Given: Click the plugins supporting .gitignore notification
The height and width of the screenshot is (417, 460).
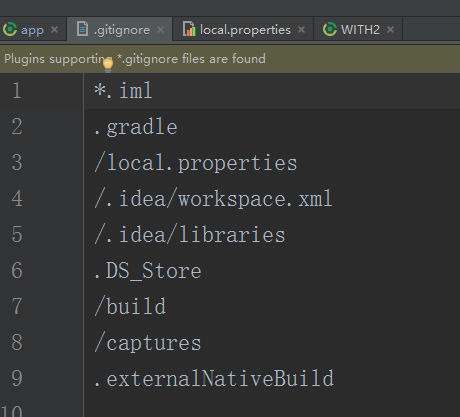Looking at the screenshot, I should click(135, 59).
